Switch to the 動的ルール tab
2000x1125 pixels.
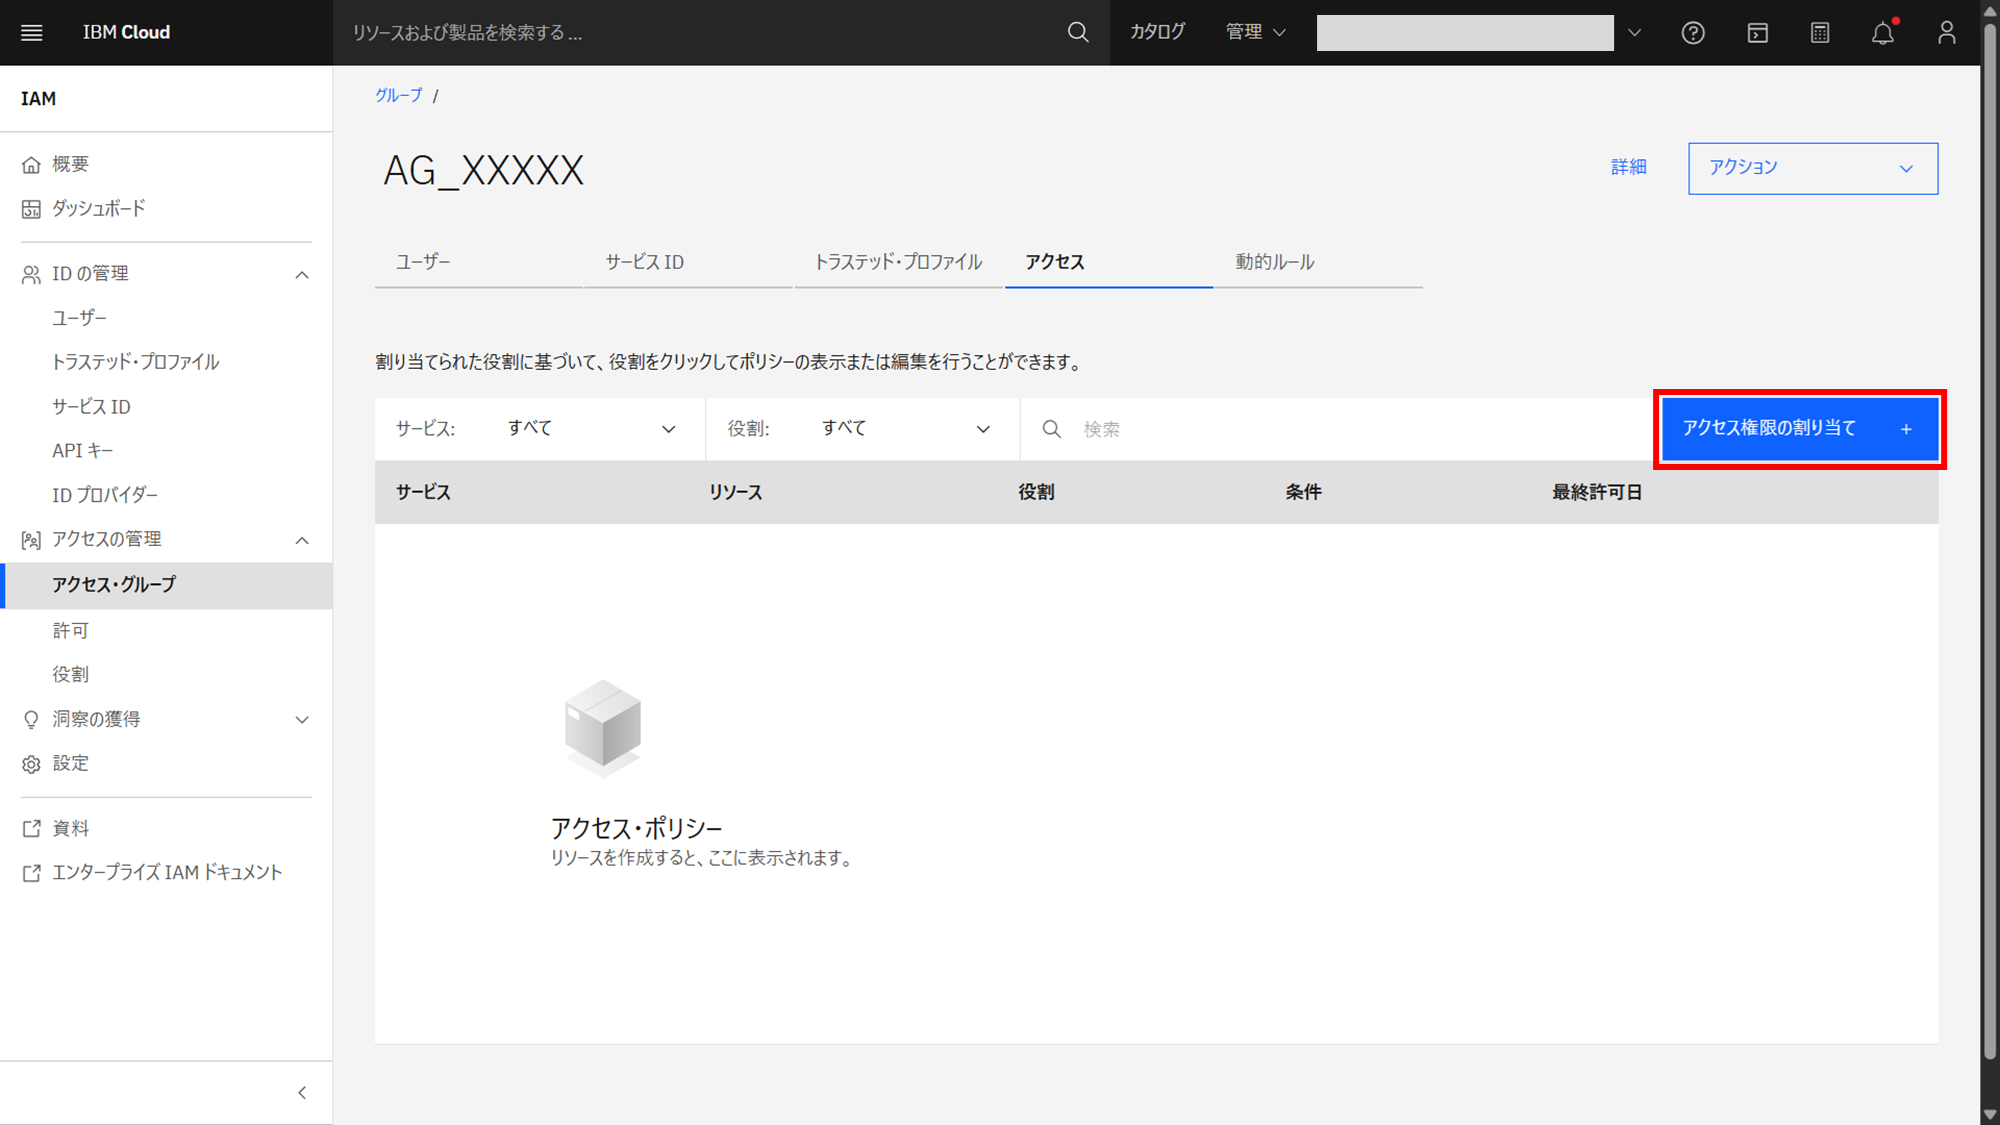(1274, 262)
